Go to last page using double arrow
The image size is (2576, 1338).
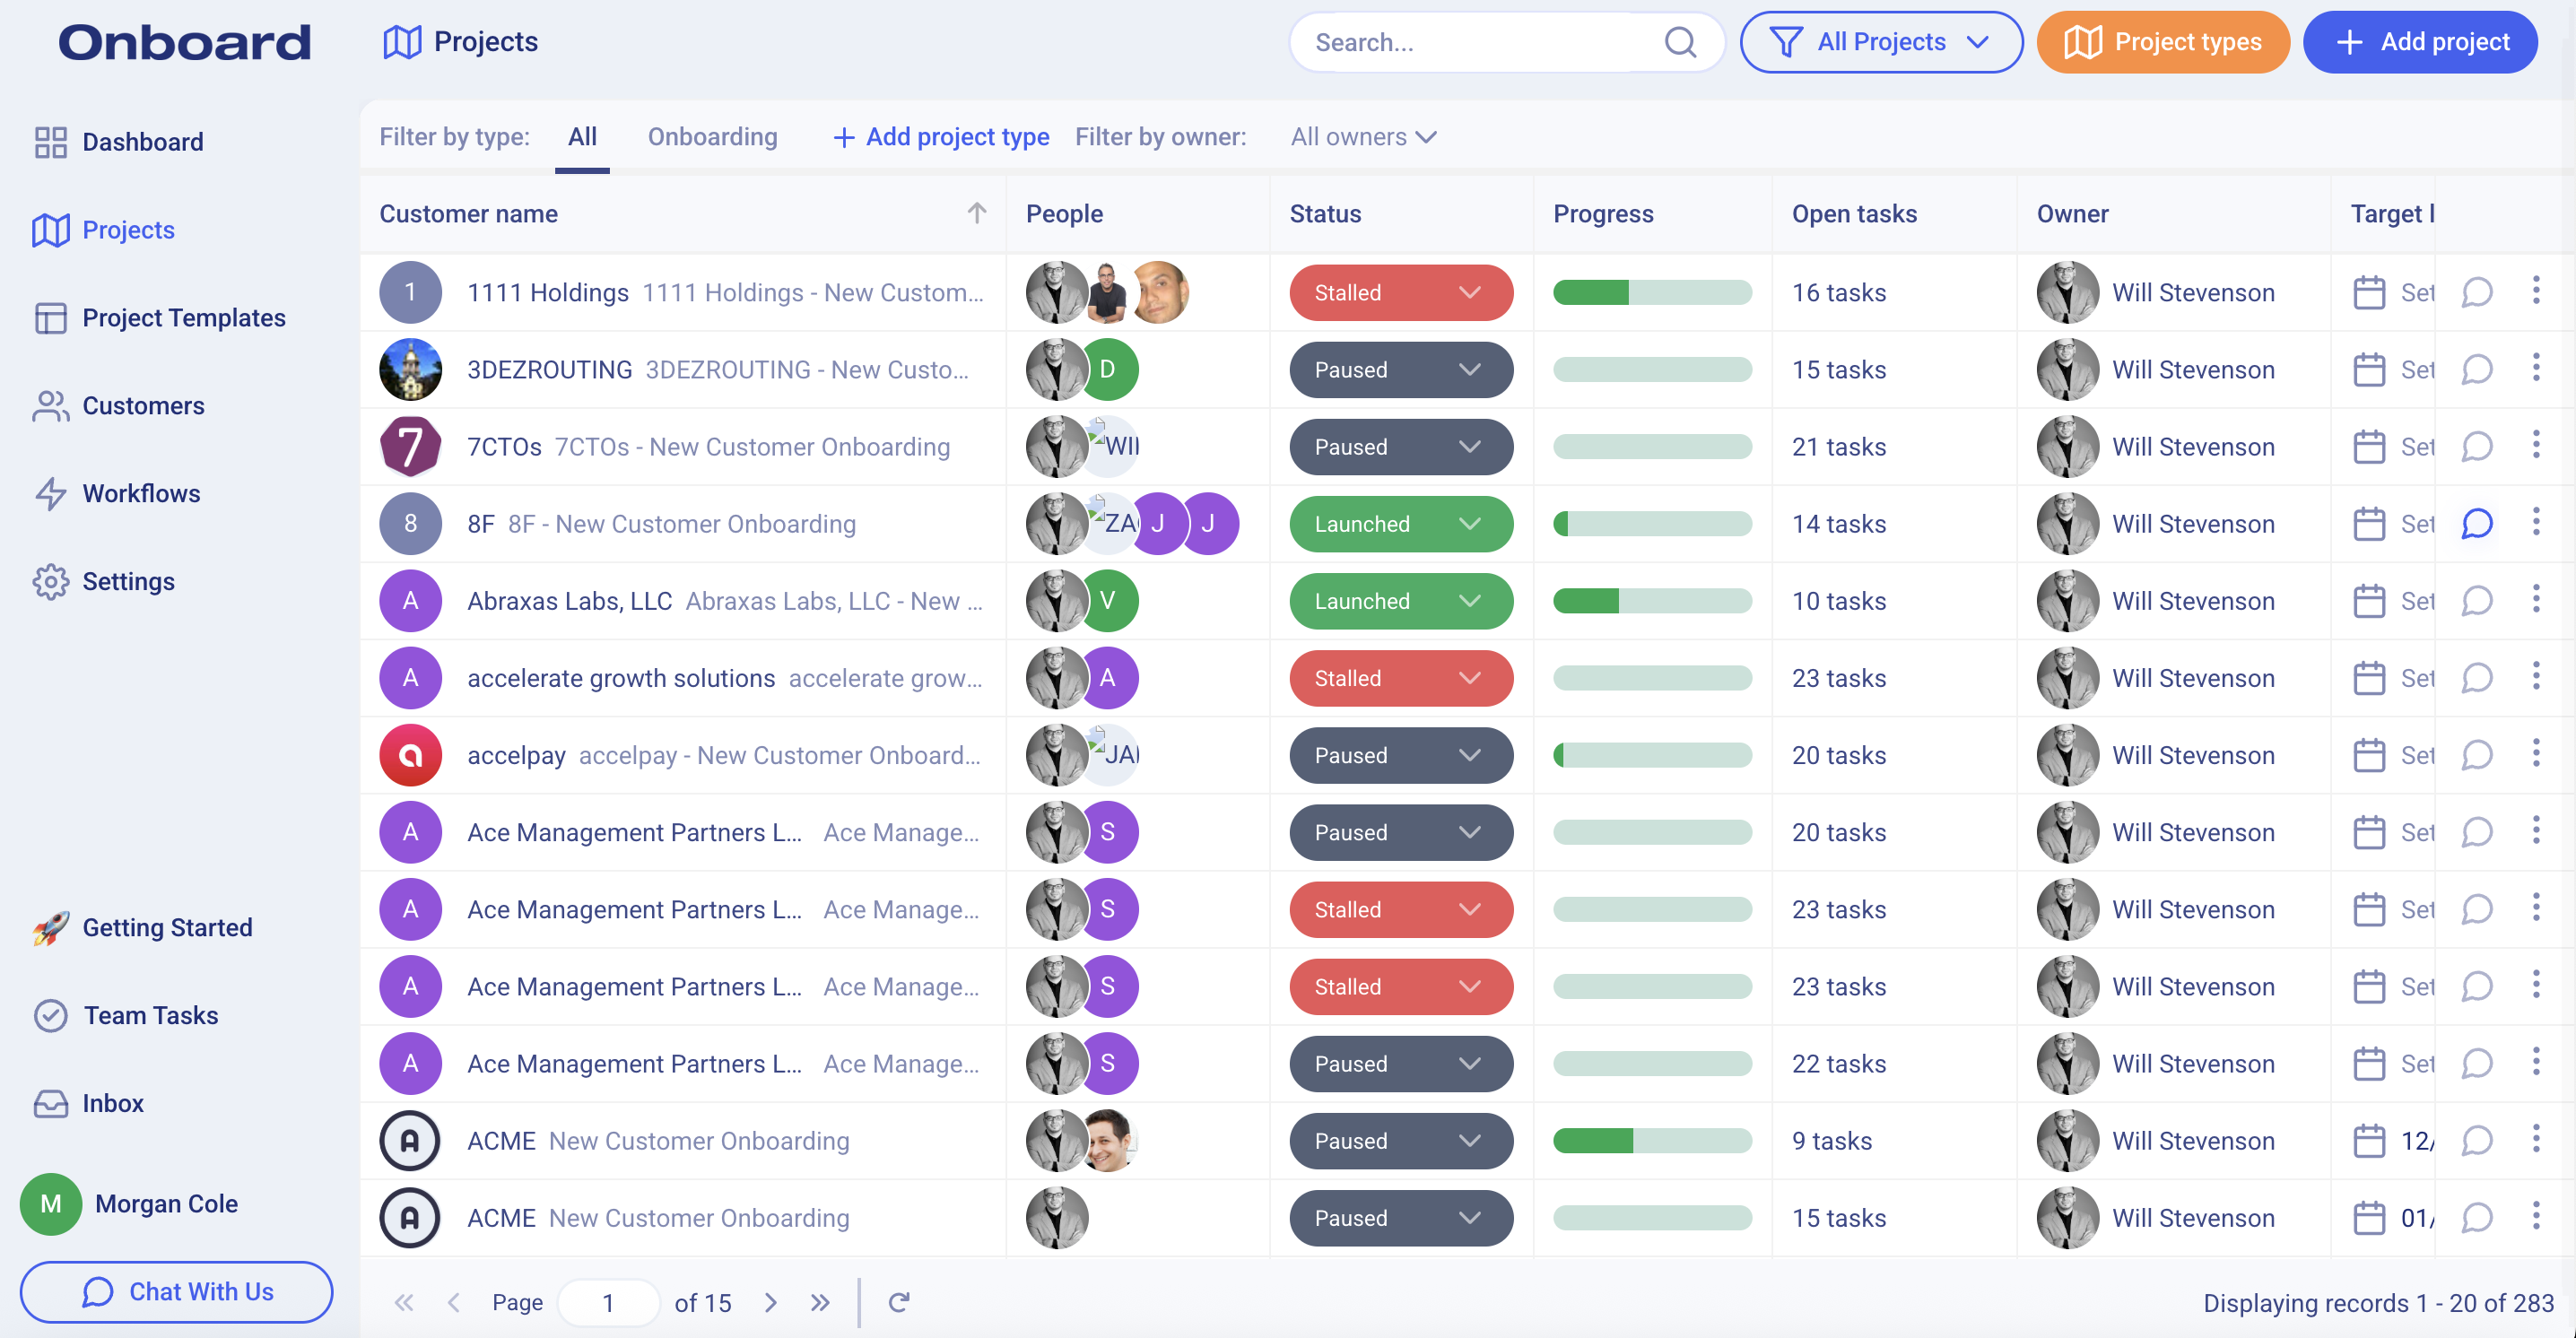tap(820, 1301)
